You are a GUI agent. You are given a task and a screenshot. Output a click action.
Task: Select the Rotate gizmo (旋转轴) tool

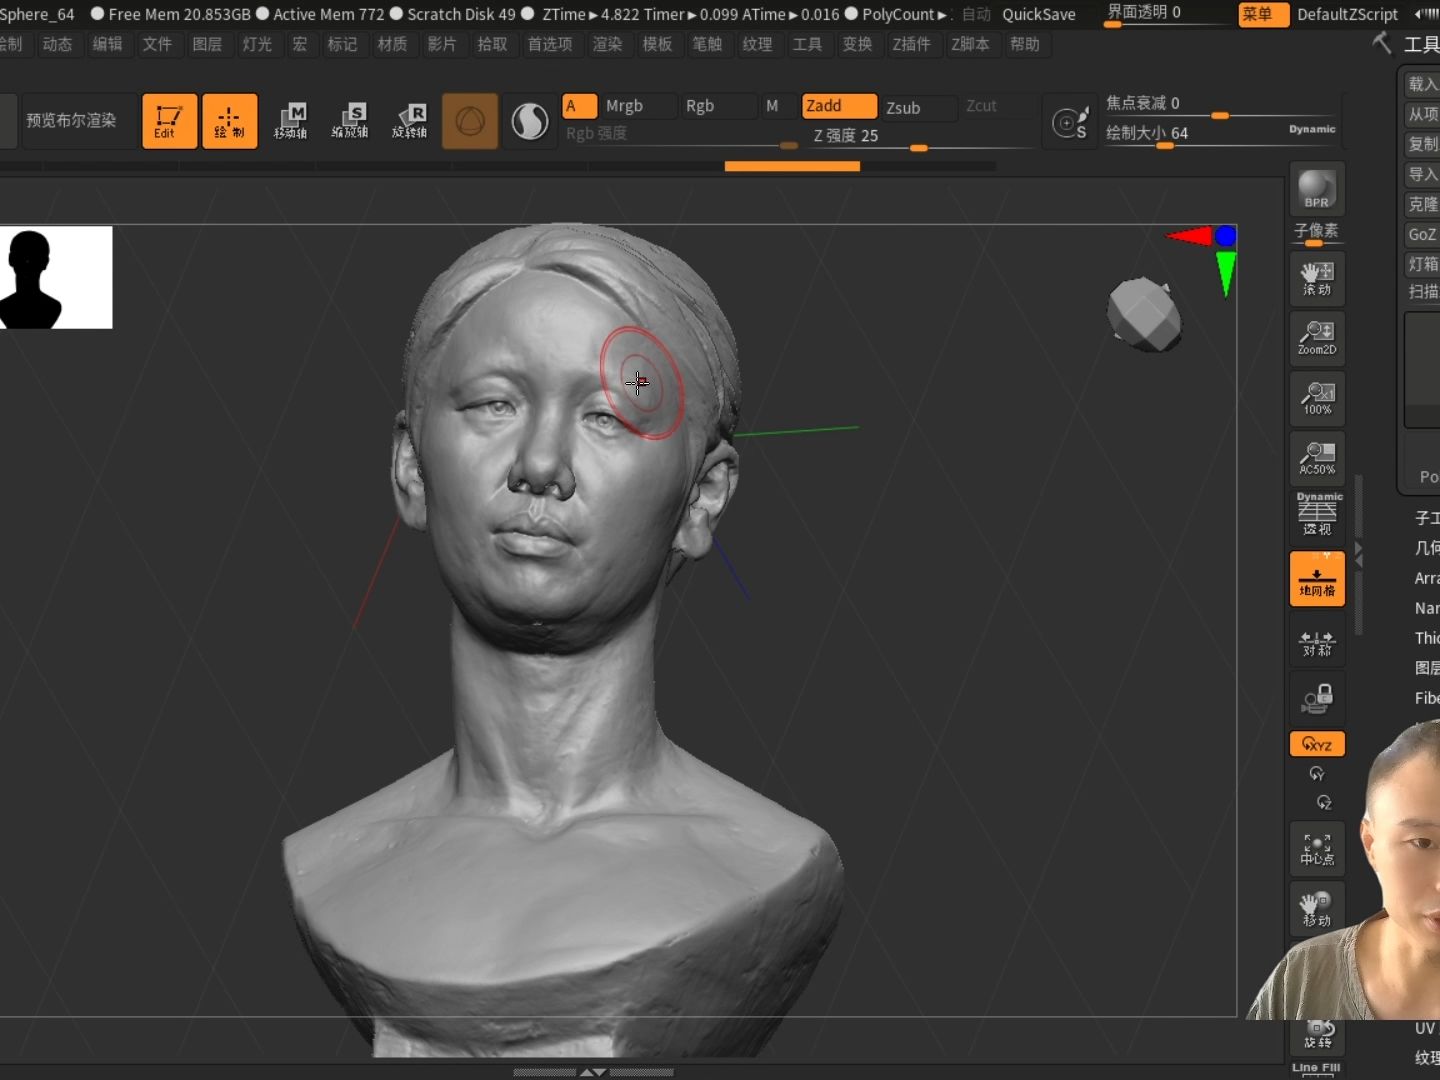(x=410, y=121)
